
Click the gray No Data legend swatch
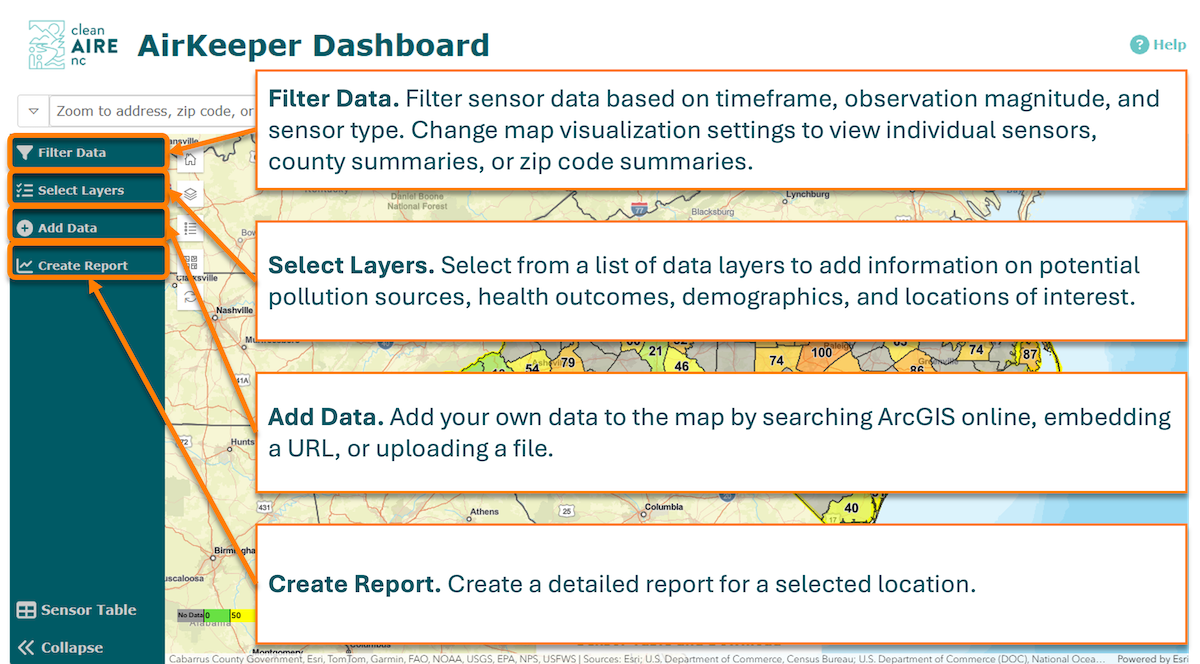[190, 615]
